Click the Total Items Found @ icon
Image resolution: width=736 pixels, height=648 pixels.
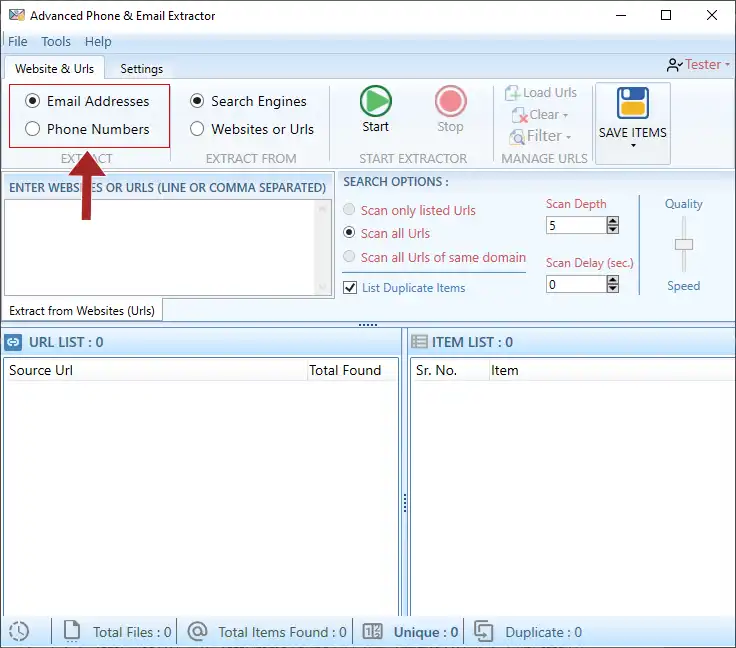(198, 631)
